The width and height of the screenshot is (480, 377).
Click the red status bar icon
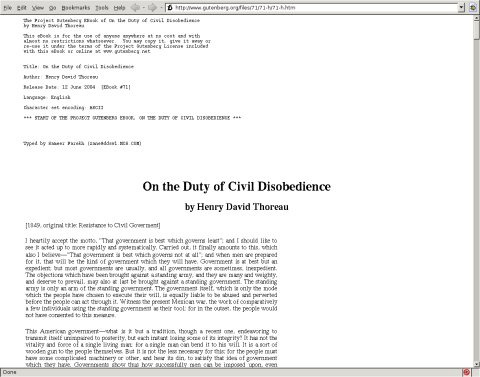467,372
